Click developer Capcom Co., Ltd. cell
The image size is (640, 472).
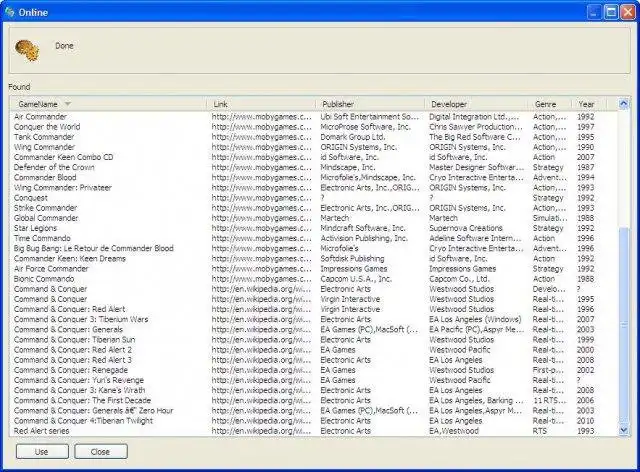459,279
